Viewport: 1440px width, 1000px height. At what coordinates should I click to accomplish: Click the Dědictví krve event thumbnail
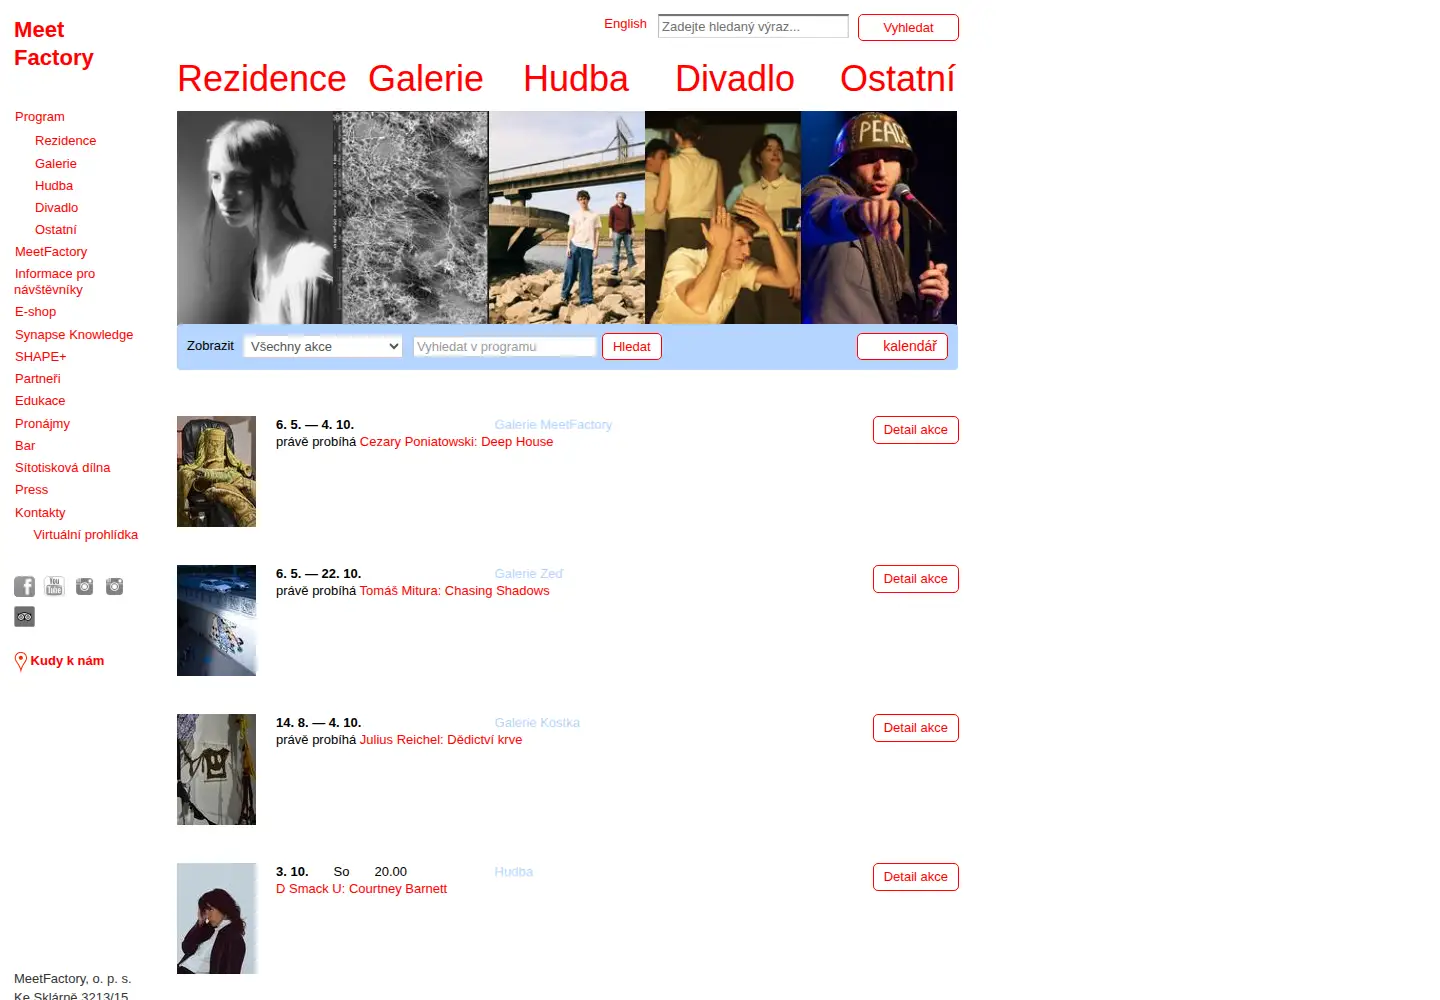pyautogui.click(x=217, y=769)
